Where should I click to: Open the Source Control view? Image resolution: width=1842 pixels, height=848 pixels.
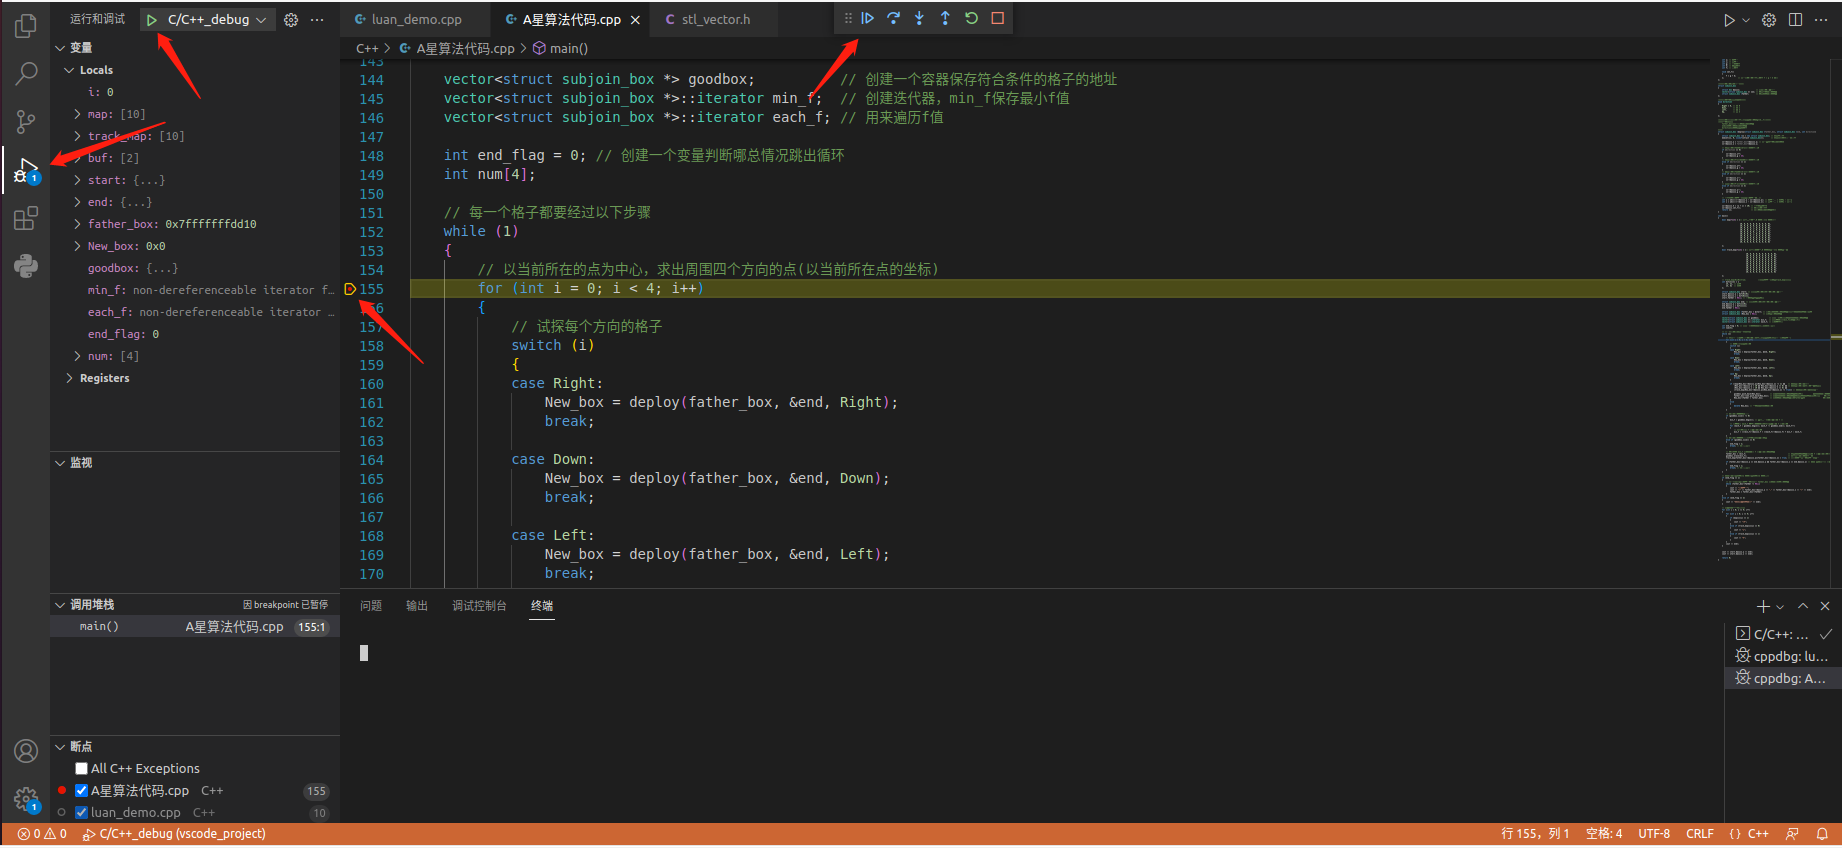[26, 122]
